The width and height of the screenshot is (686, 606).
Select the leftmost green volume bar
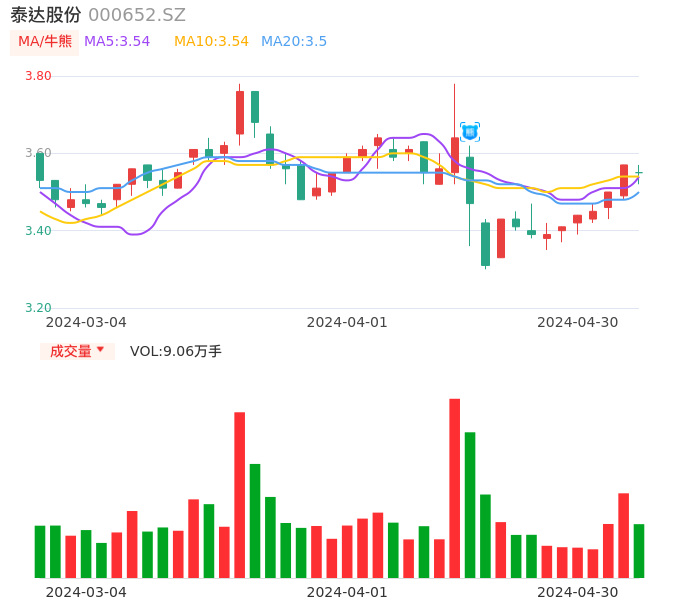[x=40, y=551]
